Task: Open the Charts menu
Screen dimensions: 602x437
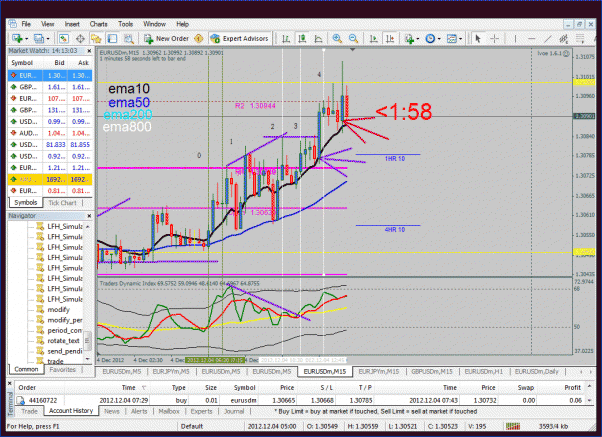Action: (99, 24)
